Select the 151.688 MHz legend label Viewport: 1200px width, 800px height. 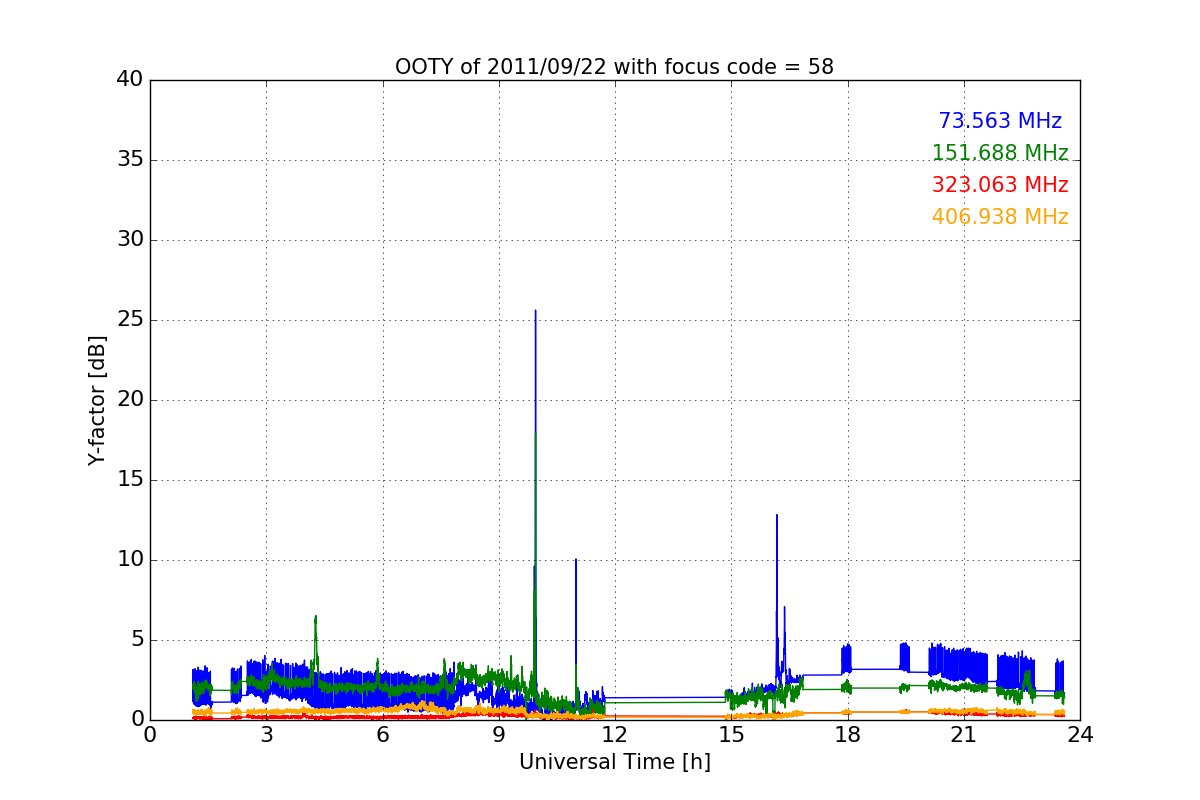1000,153
